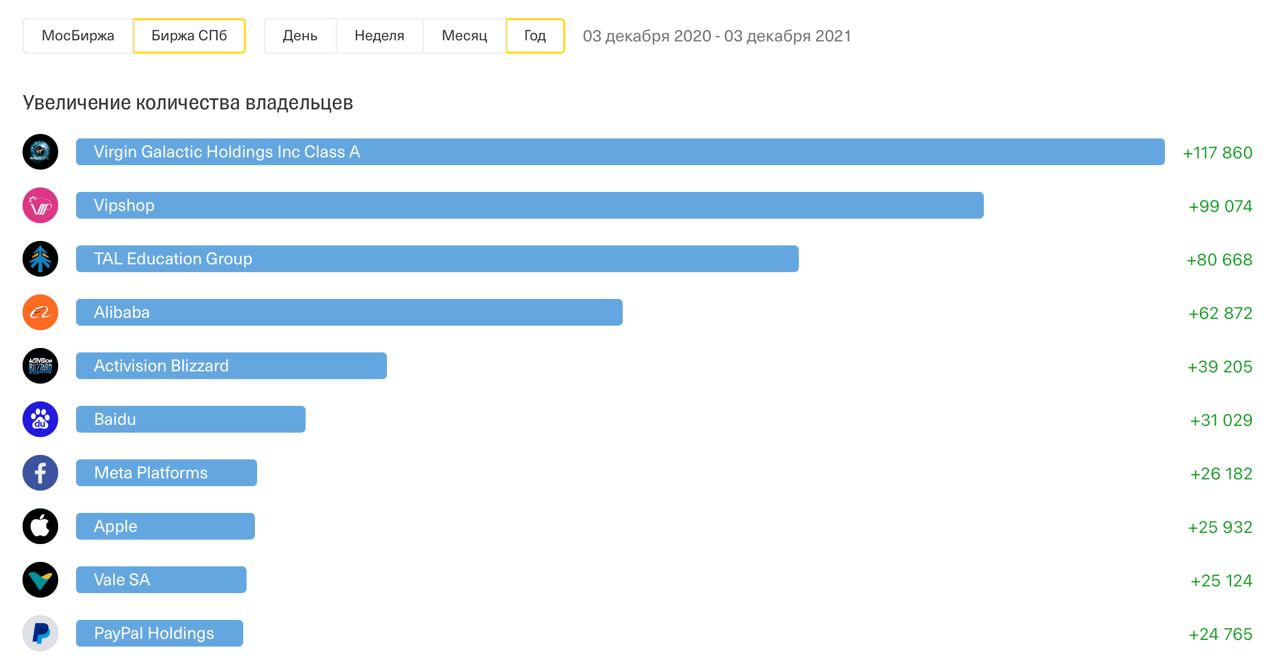The width and height of the screenshot is (1280, 668).
Task: Click the orange Alibaba logo icon
Action: pyautogui.click(x=41, y=313)
